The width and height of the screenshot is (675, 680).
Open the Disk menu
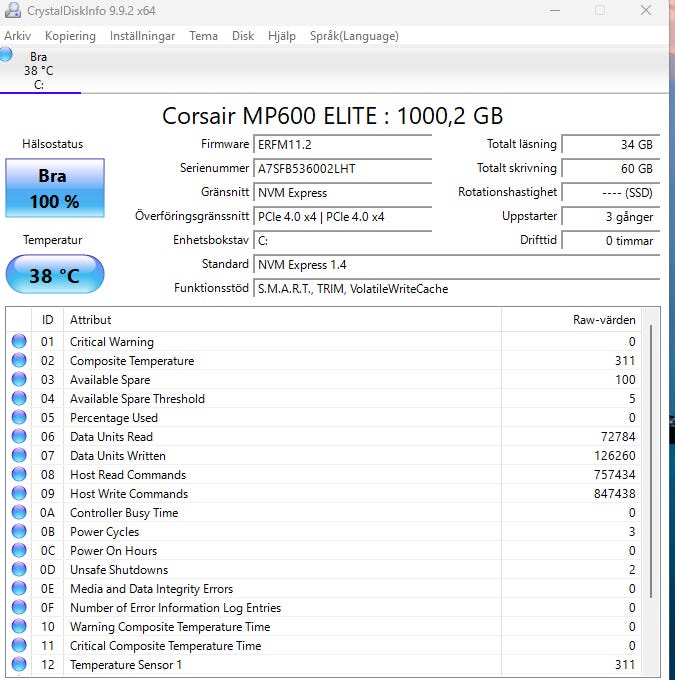(x=243, y=36)
